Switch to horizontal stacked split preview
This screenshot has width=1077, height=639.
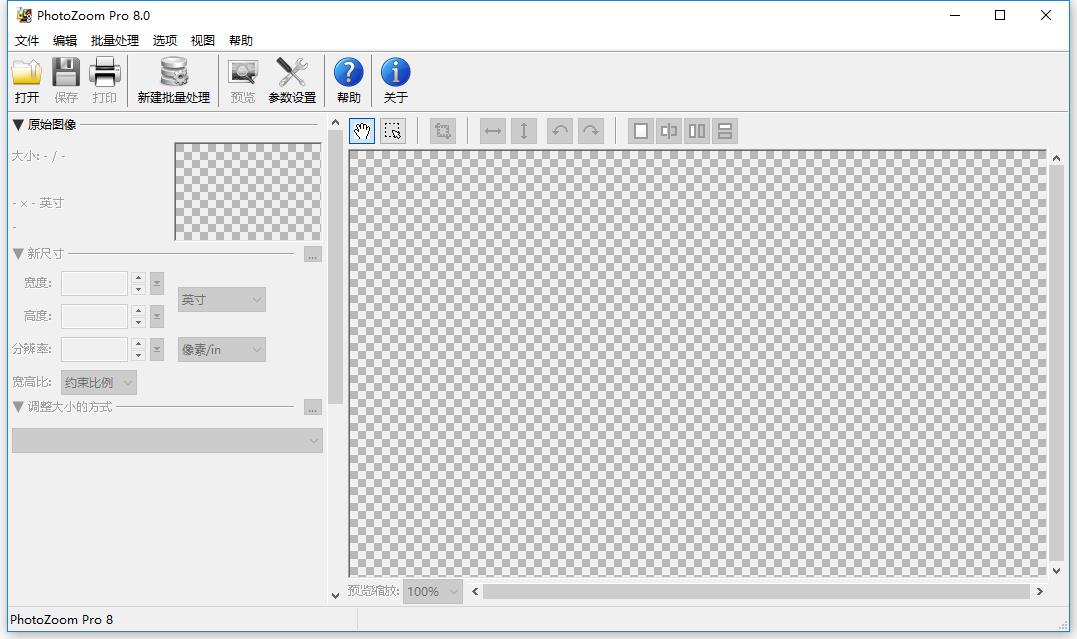coord(725,131)
